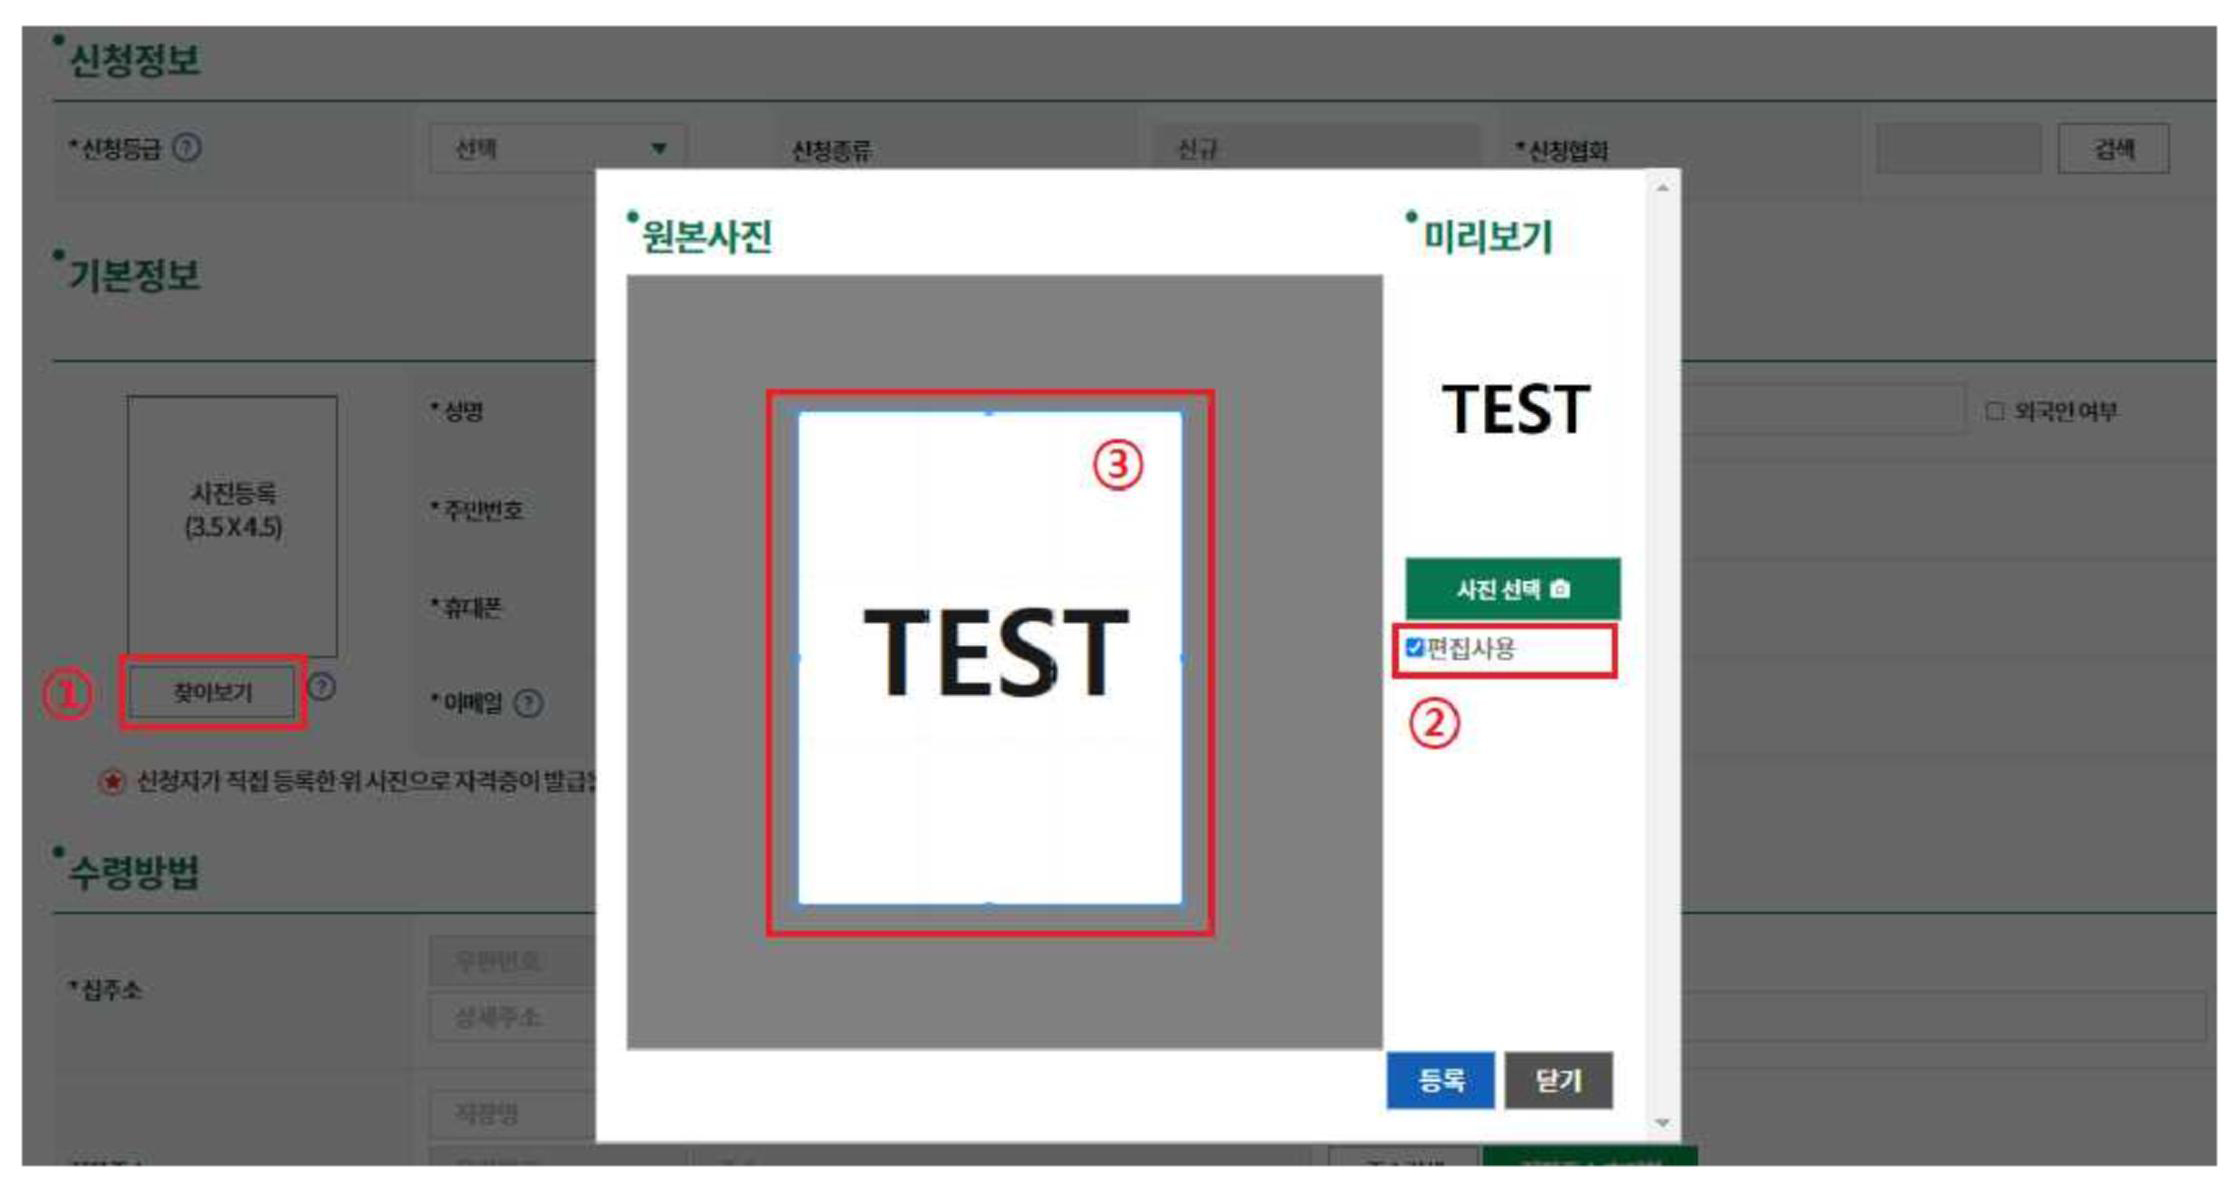The image size is (2240, 1192).
Task: Click the help icon next to 신청등급
Action: coord(187,148)
